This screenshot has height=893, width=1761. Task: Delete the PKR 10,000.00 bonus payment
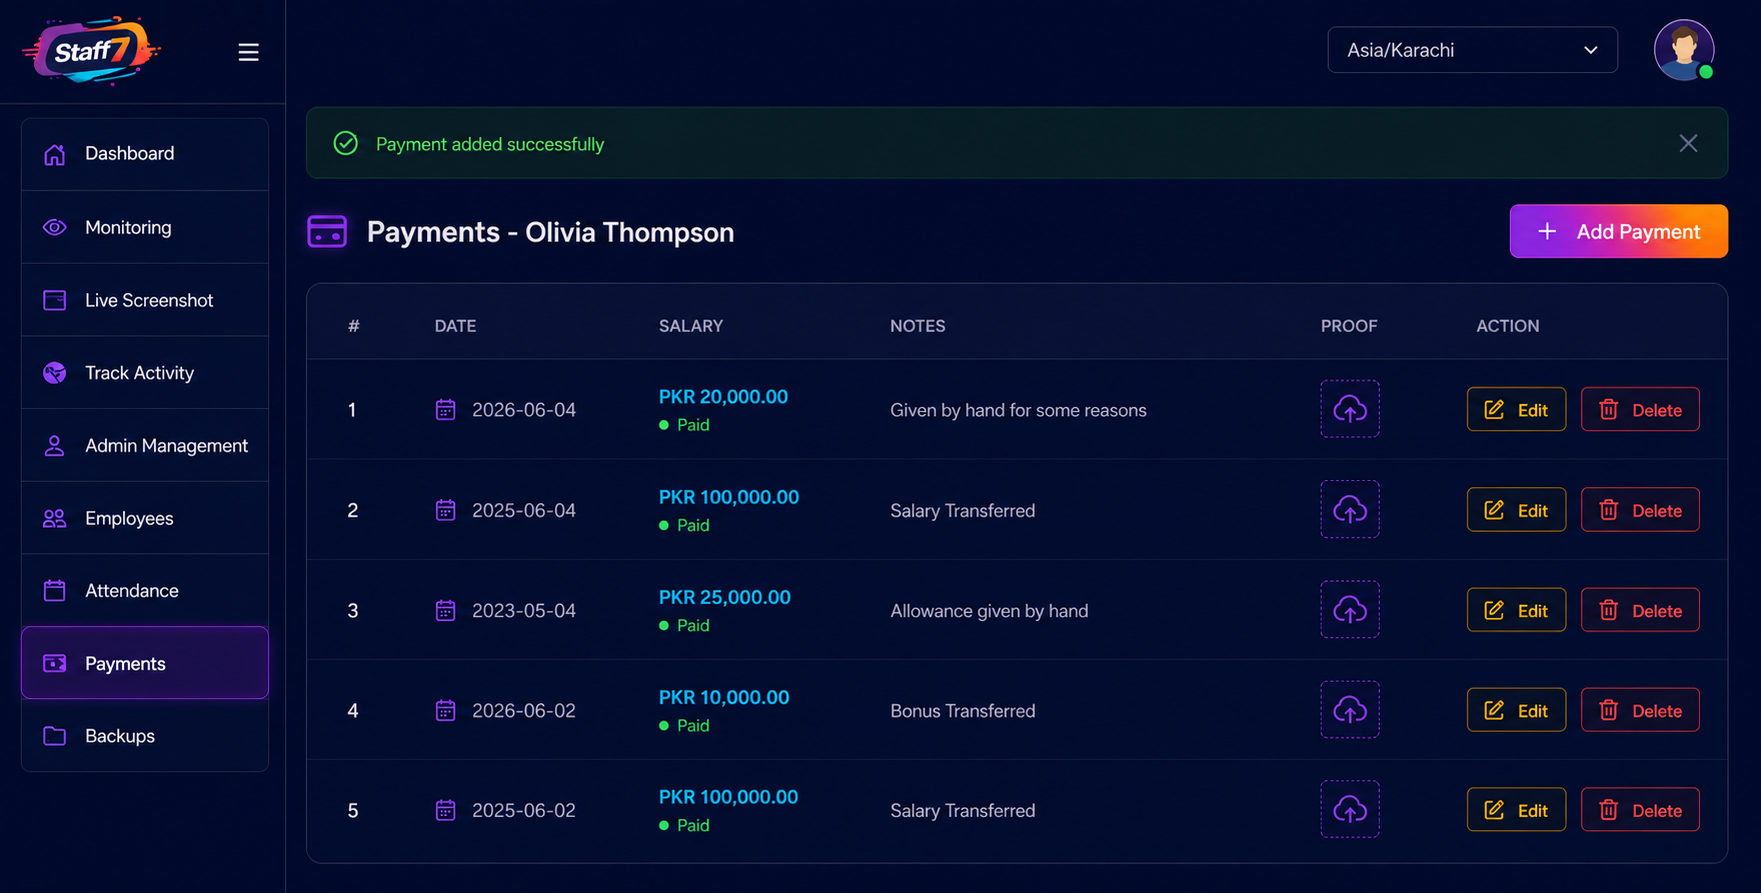coord(1640,710)
